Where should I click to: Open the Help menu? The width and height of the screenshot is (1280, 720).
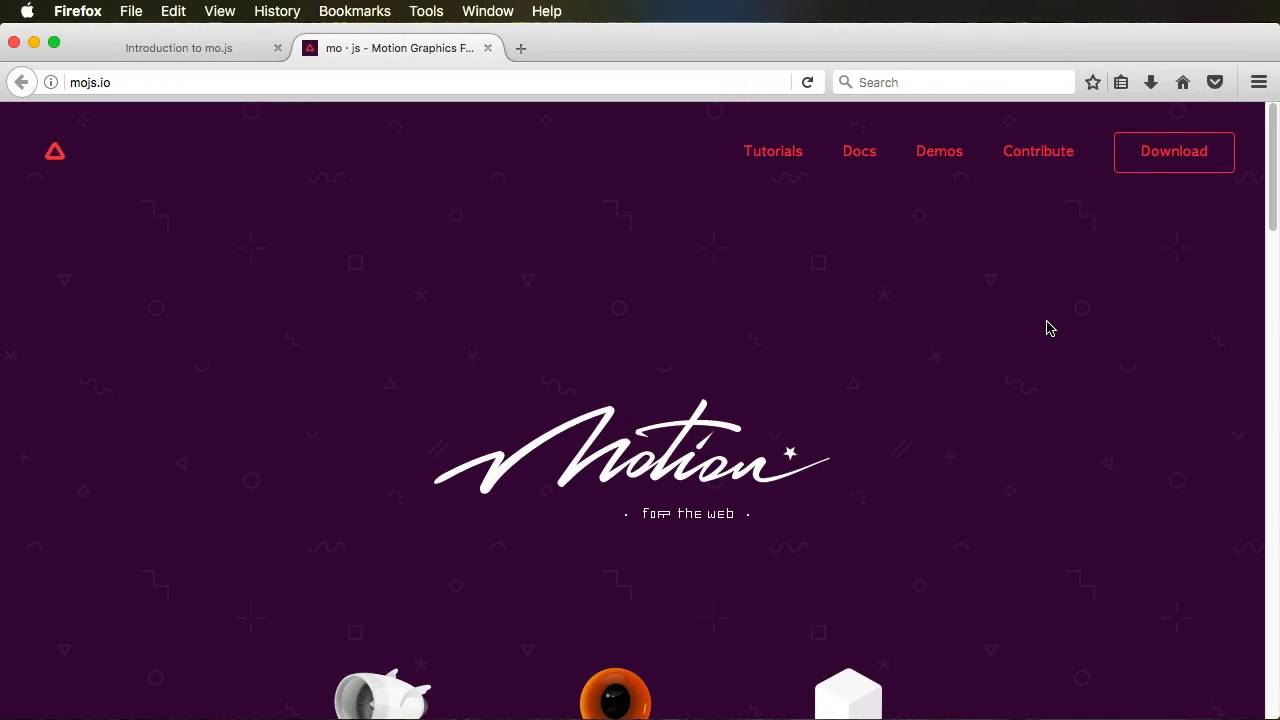(x=546, y=11)
